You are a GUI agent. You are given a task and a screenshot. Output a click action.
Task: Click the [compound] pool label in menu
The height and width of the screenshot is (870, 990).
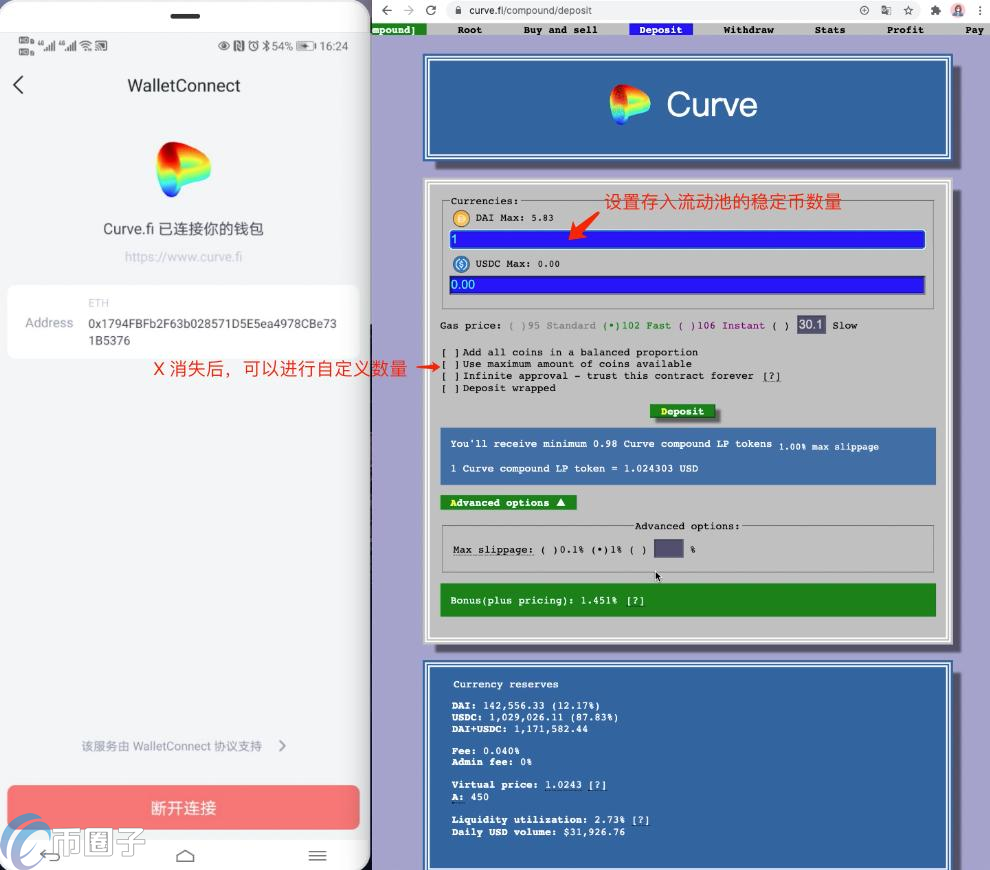[x=398, y=30]
